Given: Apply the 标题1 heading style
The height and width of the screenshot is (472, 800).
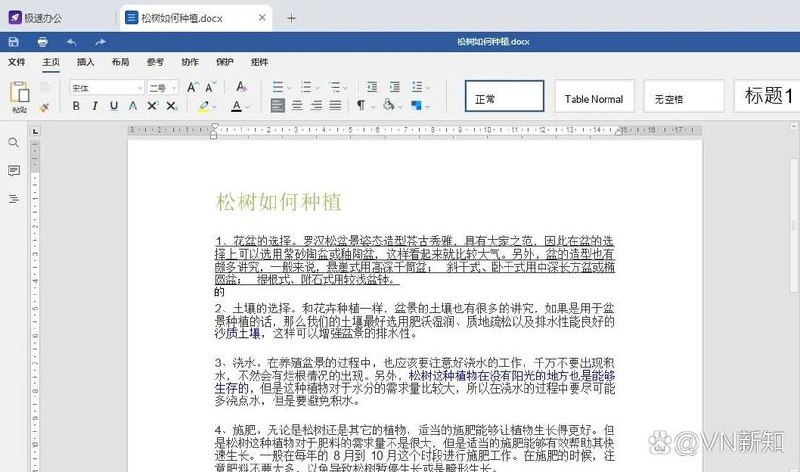Looking at the screenshot, I should 767,96.
